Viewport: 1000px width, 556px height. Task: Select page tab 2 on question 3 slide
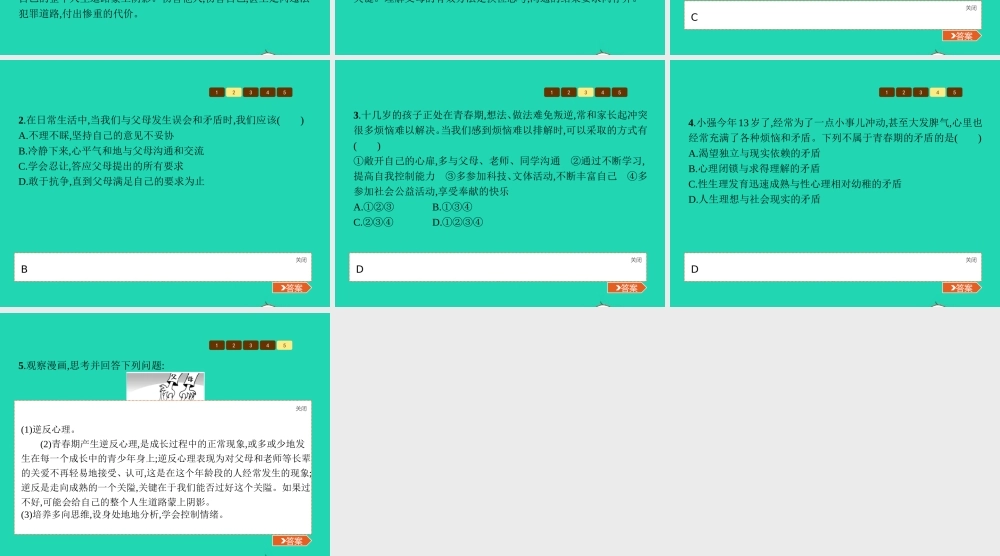coord(569,92)
